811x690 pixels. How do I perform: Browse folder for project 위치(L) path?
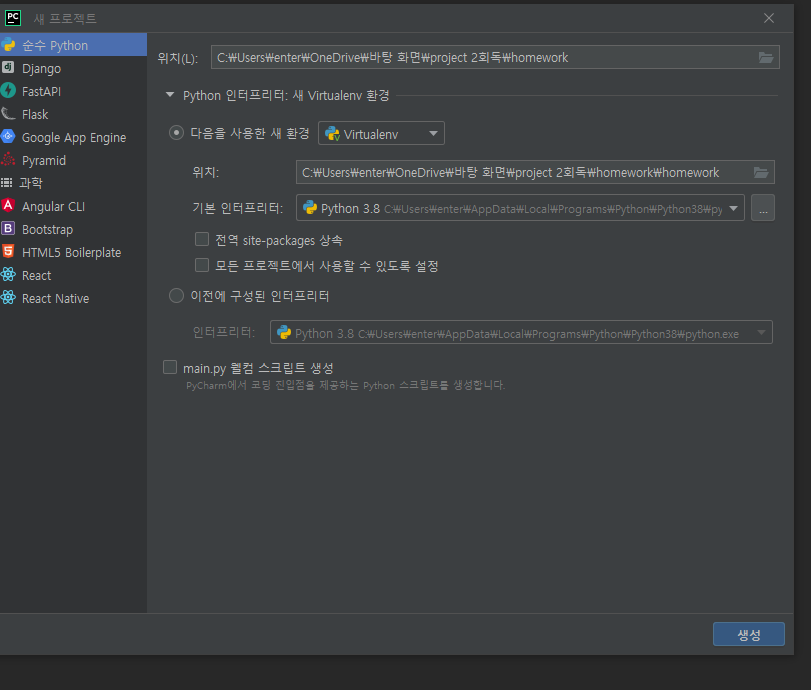766,57
